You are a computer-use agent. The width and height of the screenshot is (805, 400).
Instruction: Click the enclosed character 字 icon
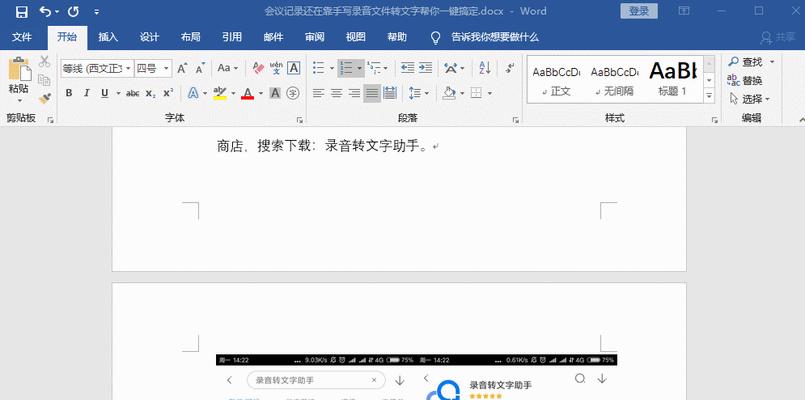click(293, 93)
